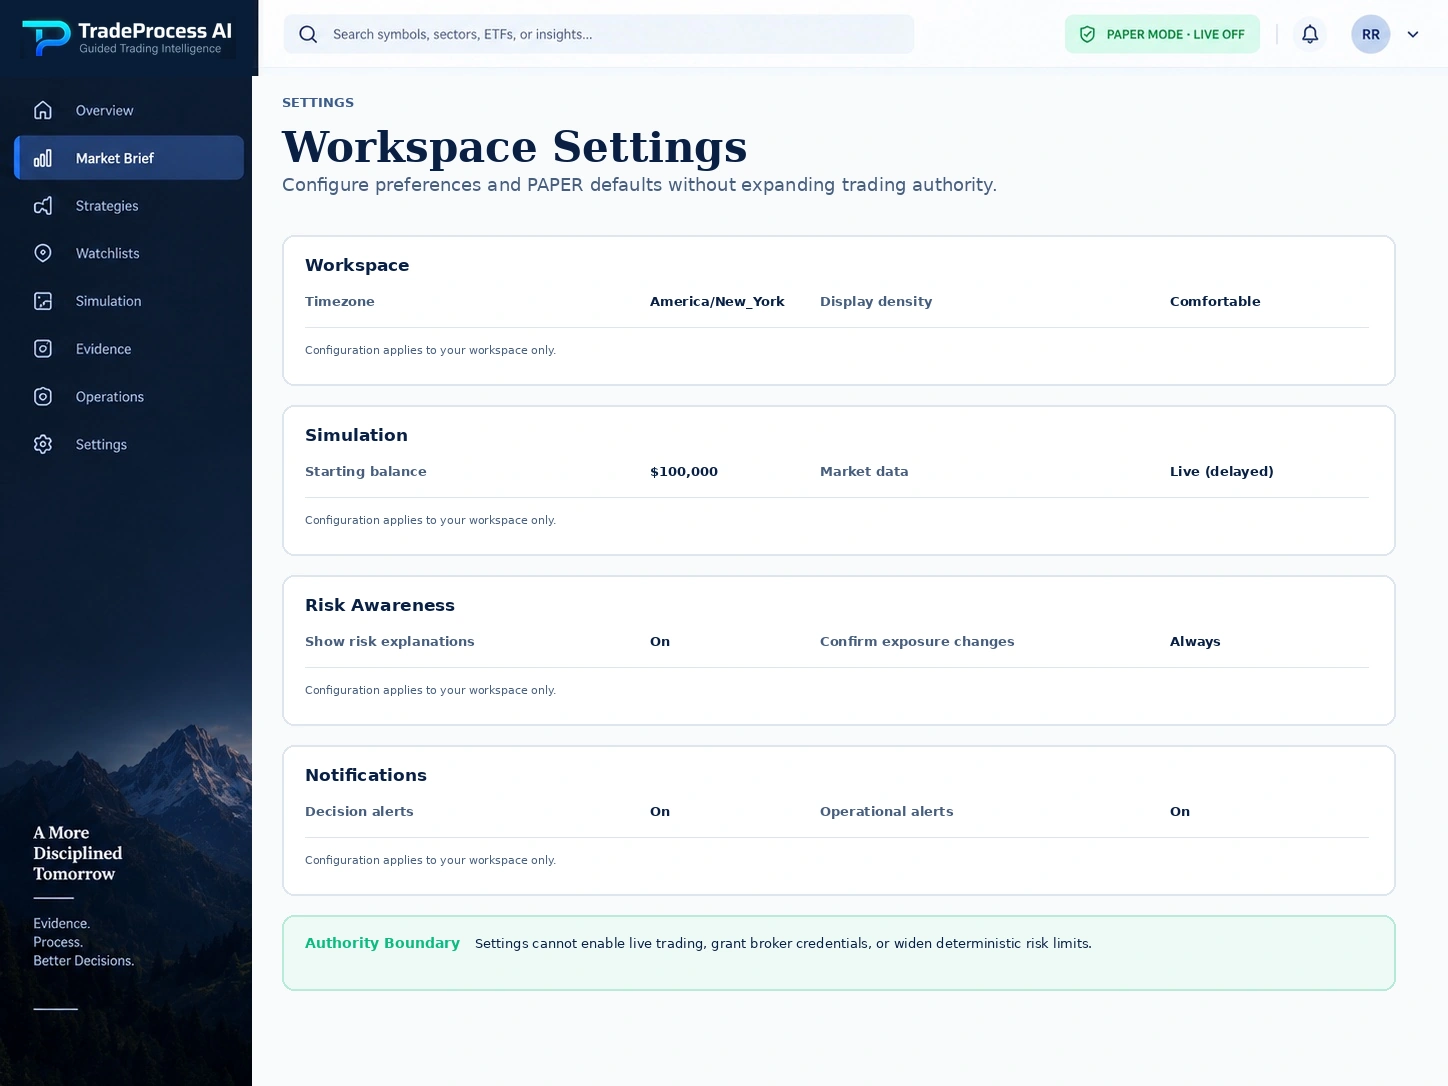Viewport: 1448px width, 1086px height.
Task: Click the shield check icon in Paper Mode badge
Action: click(x=1088, y=34)
